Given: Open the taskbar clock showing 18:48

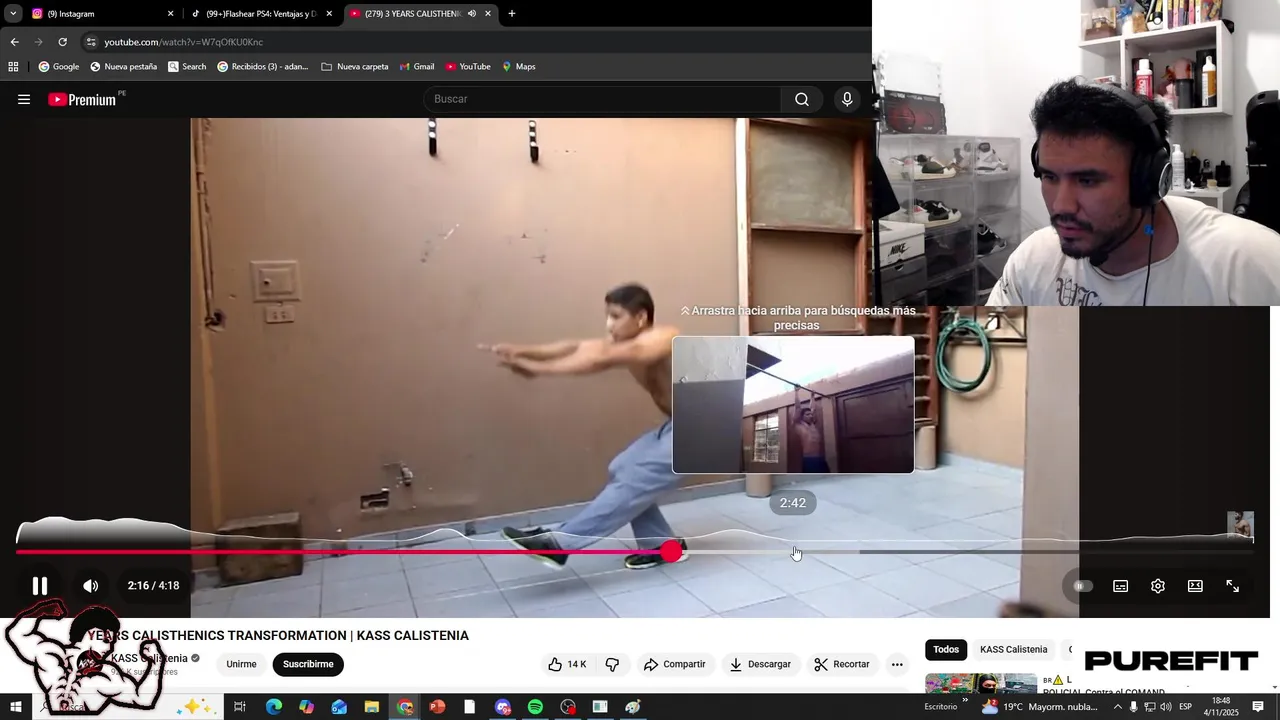Looking at the screenshot, I should point(1221,707).
